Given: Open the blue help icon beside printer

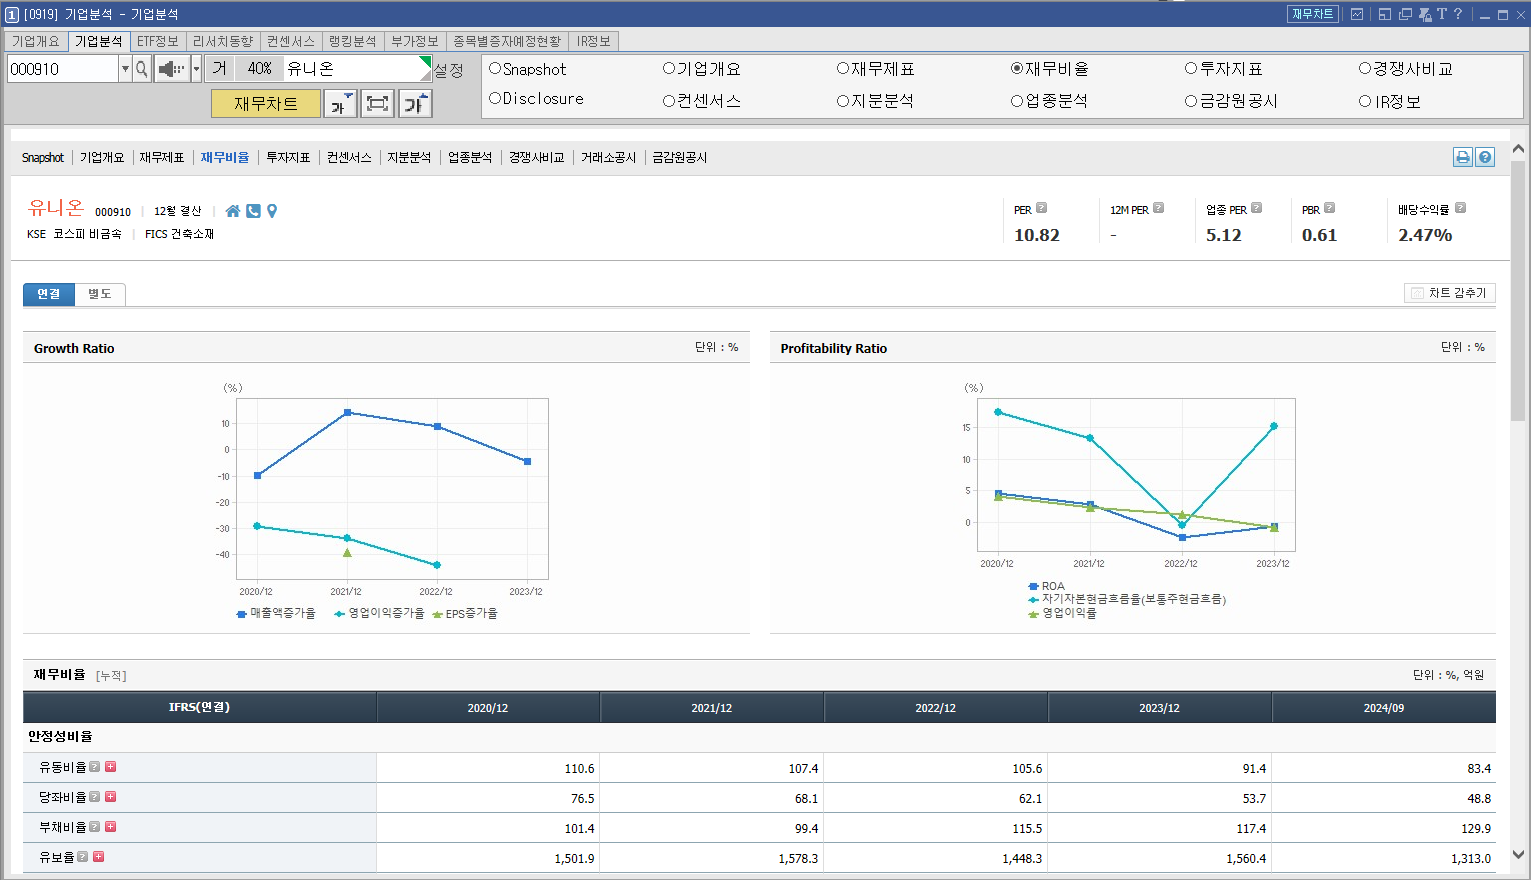Looking at the screenshot, I should (x=1485, y=157).
